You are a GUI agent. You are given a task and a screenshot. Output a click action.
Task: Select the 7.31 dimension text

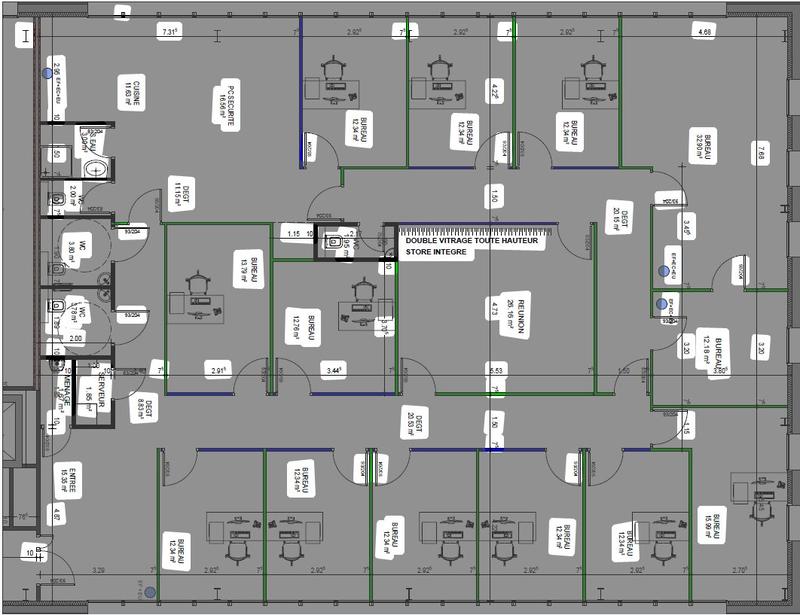170,33
